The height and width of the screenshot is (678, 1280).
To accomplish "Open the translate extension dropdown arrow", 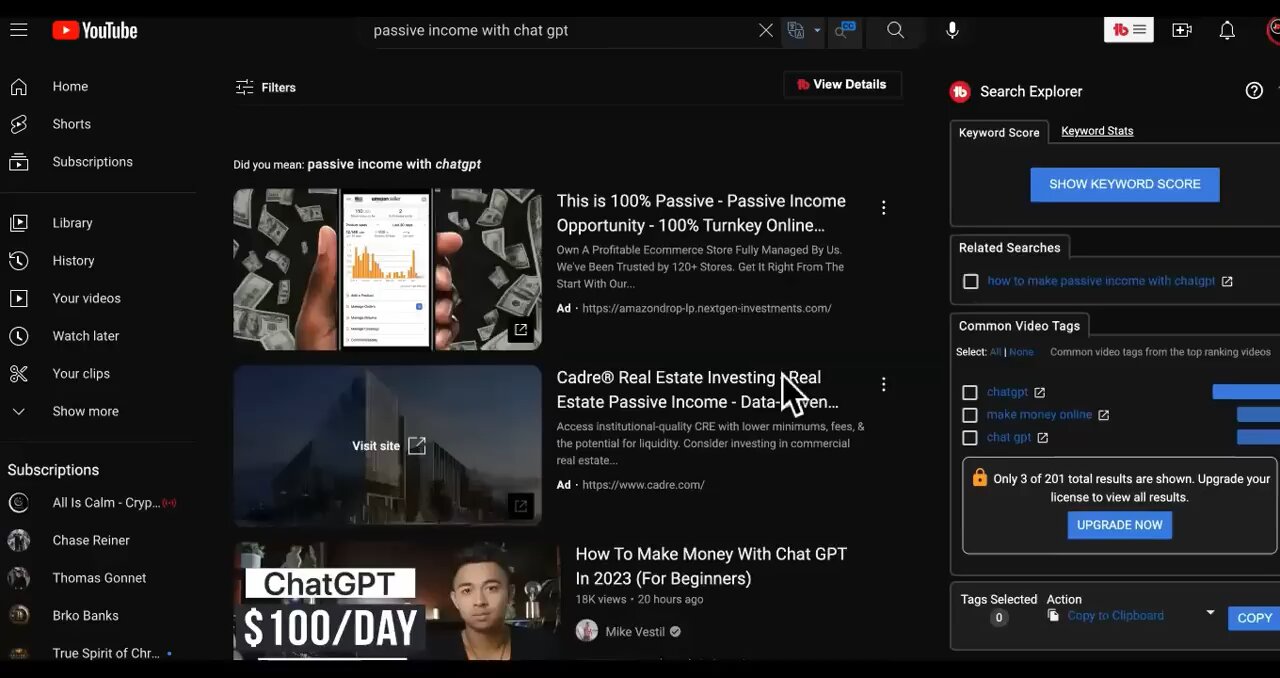I will 817,30.
